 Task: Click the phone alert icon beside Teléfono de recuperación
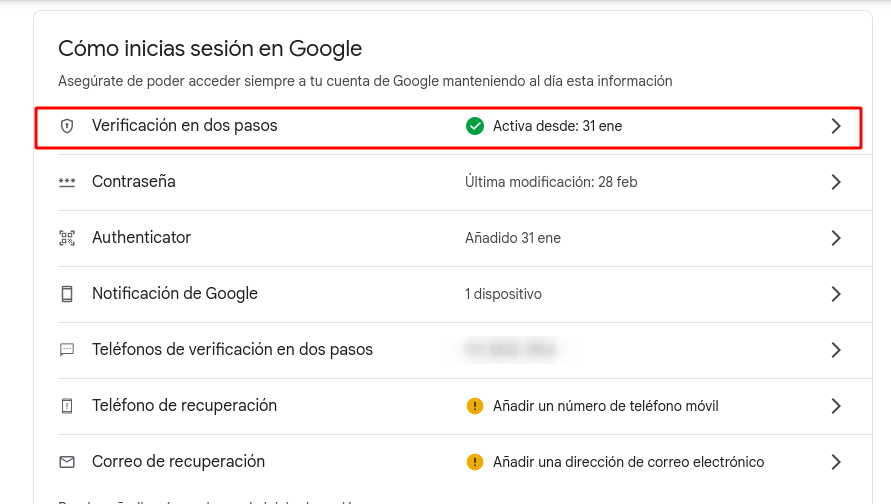pyautogui.click(x=67, y=406)
